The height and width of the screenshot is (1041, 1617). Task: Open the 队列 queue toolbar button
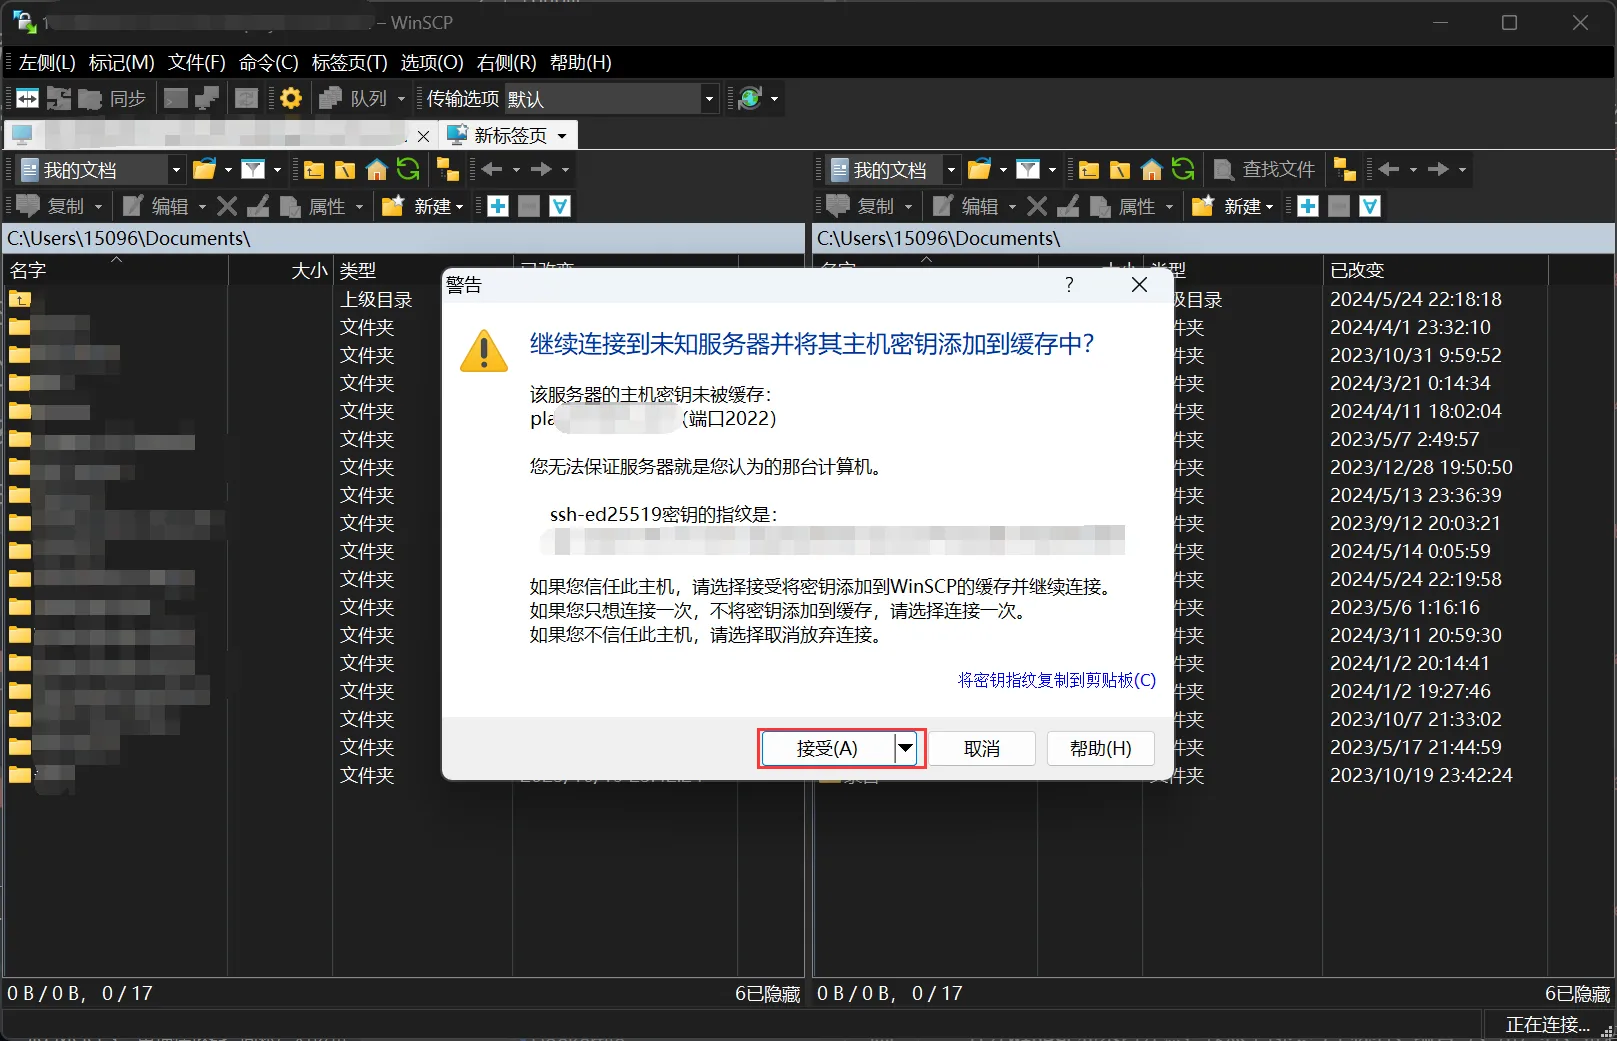(354, 98)
